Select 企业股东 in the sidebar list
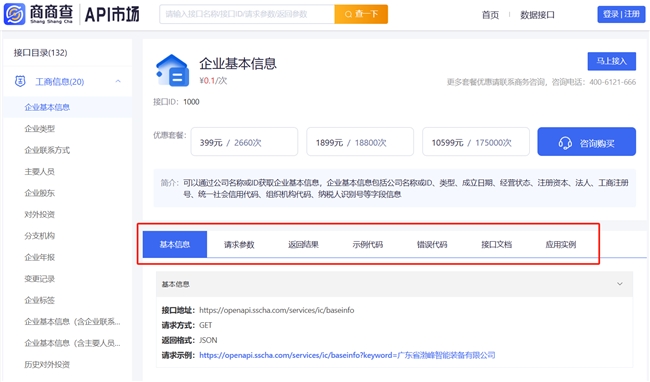This screenshot has width=650, height=382. pos(40,193)
